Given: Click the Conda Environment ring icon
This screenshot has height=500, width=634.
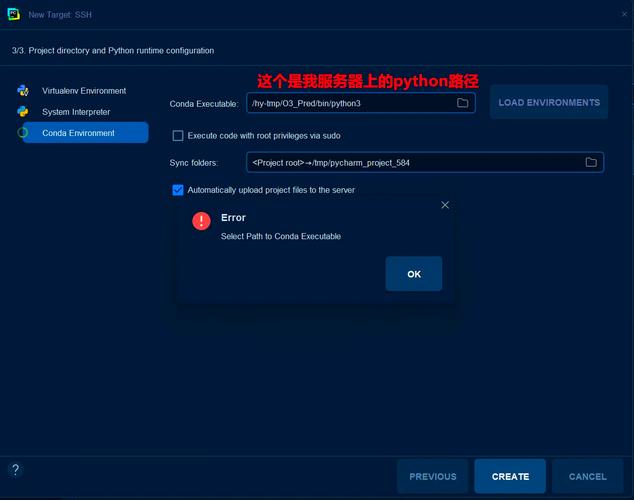Looking at the screenshot, I should [23, 133].
